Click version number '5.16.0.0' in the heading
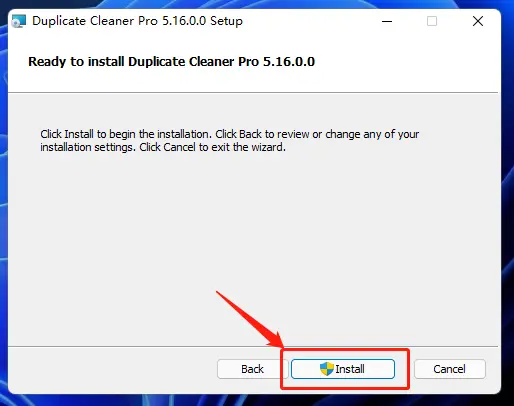The image size is (514, 406). pos(289,62)
